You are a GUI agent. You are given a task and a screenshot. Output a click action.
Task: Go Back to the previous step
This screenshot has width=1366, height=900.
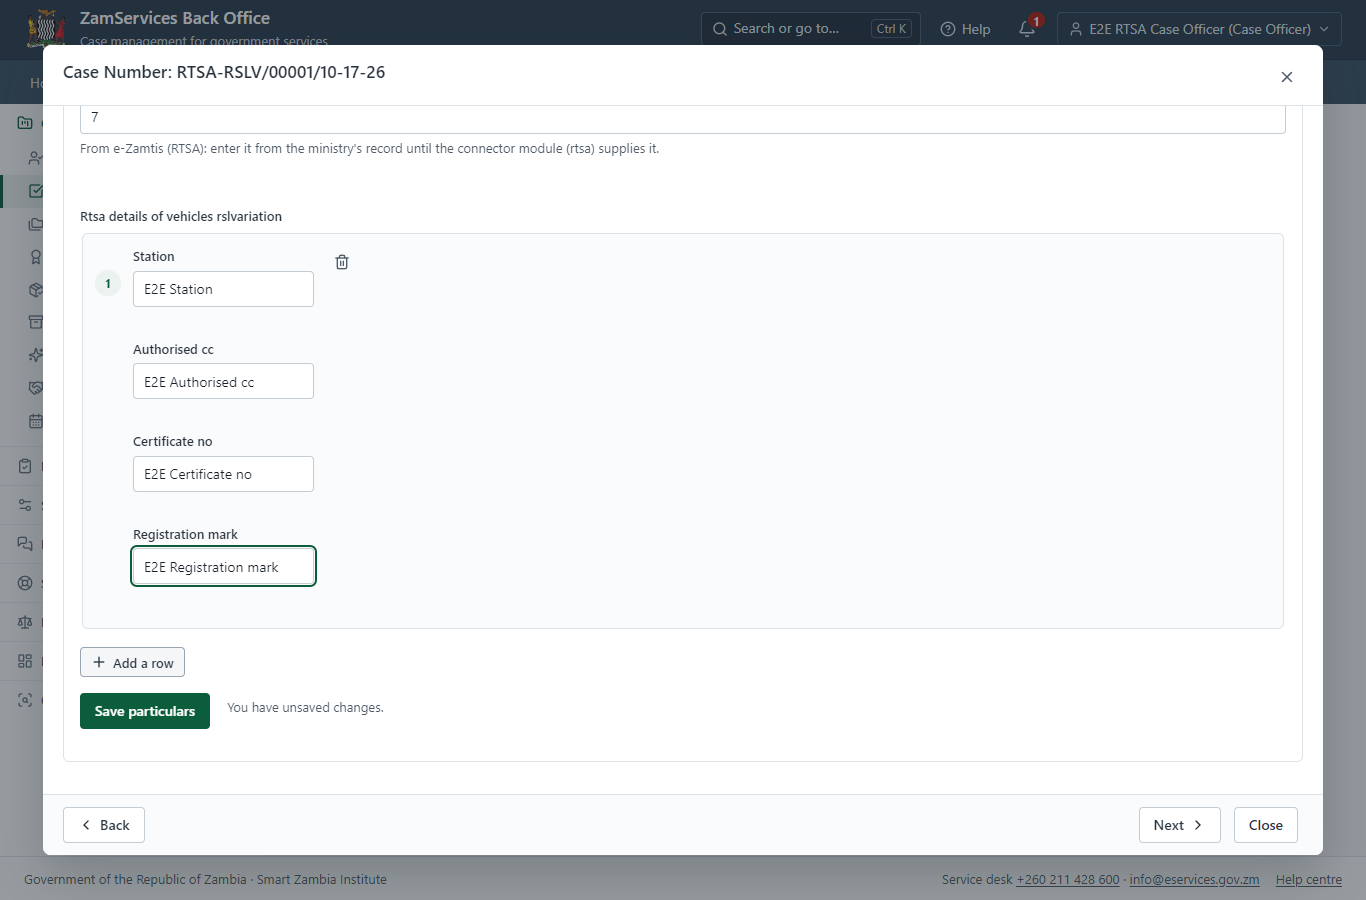point(104,825)
